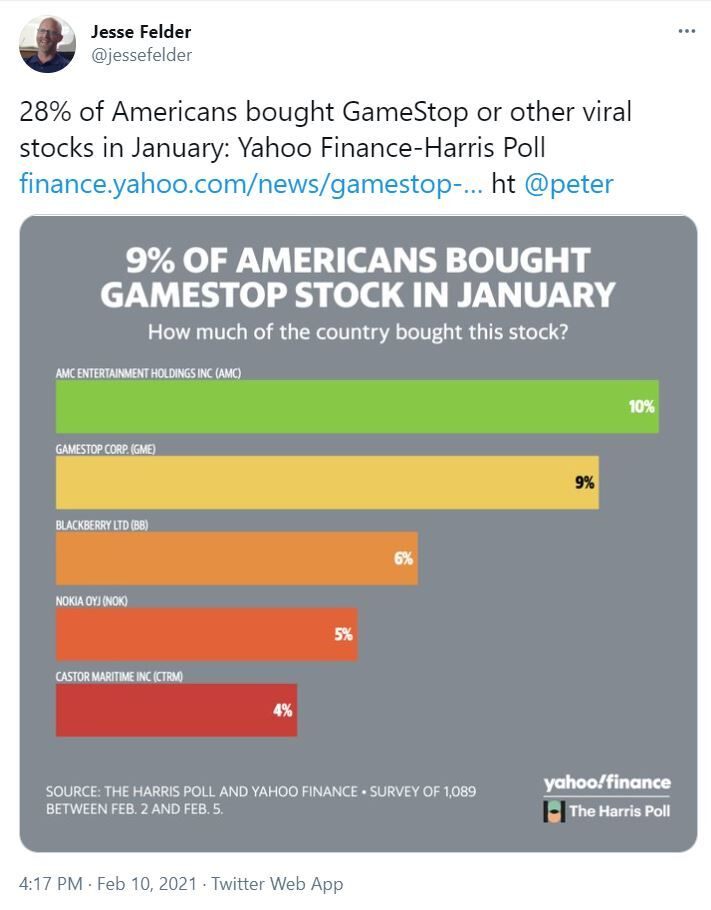Click the chart's source footnote text
The image size is (711, 910).
[261, 800]
